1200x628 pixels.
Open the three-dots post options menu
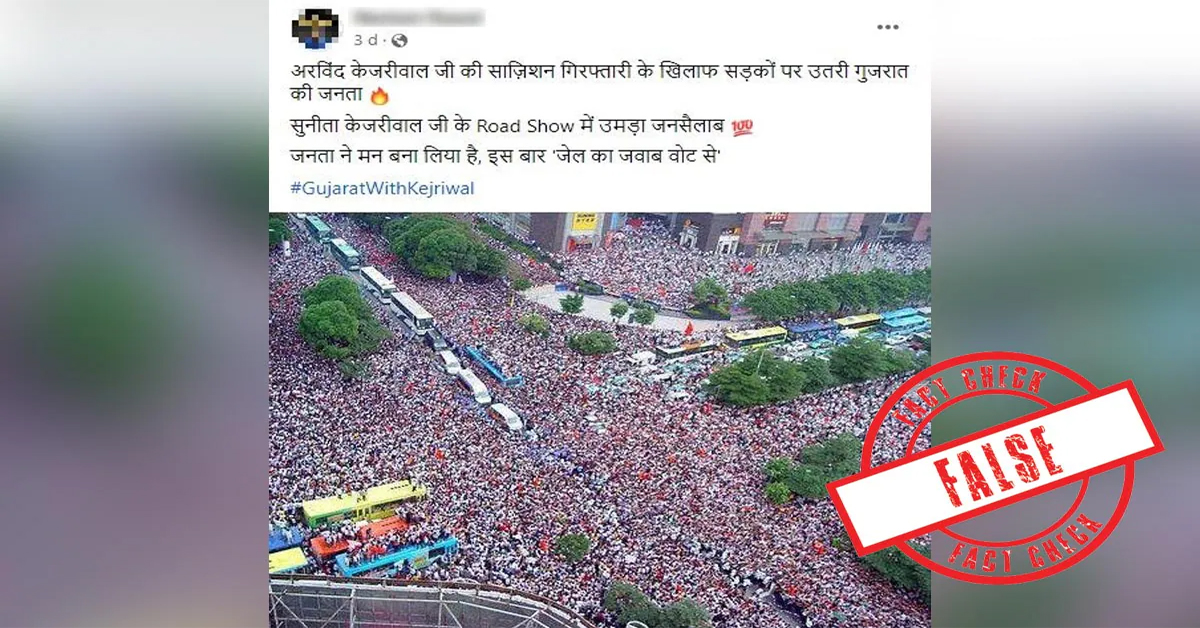coord(887,27)
